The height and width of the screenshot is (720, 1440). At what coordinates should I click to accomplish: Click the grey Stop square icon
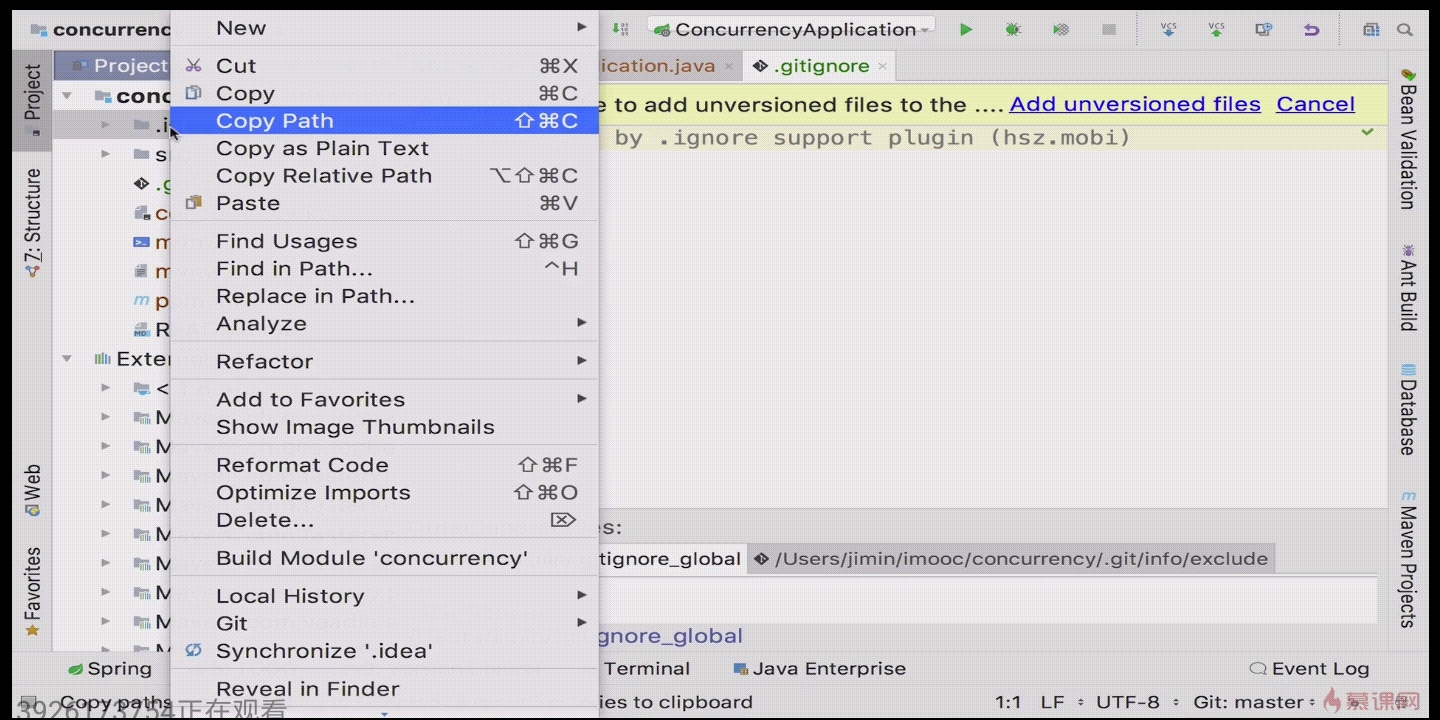pos(1109,30)
